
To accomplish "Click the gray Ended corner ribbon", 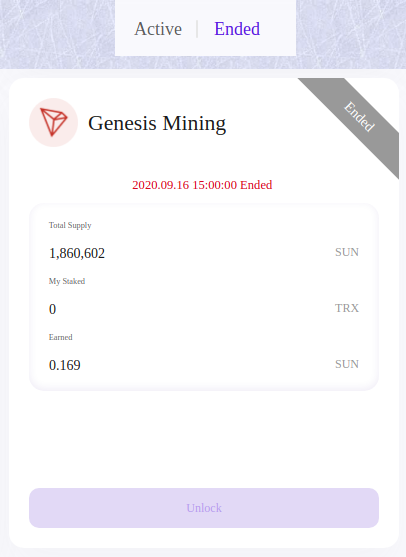I will pyautogui.click(x=359, y=117).
